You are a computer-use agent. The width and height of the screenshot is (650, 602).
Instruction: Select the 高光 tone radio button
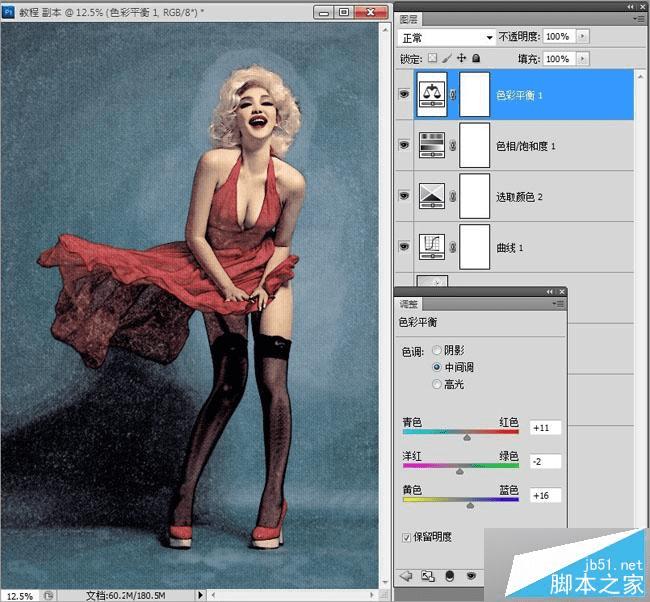pos(437,384)
